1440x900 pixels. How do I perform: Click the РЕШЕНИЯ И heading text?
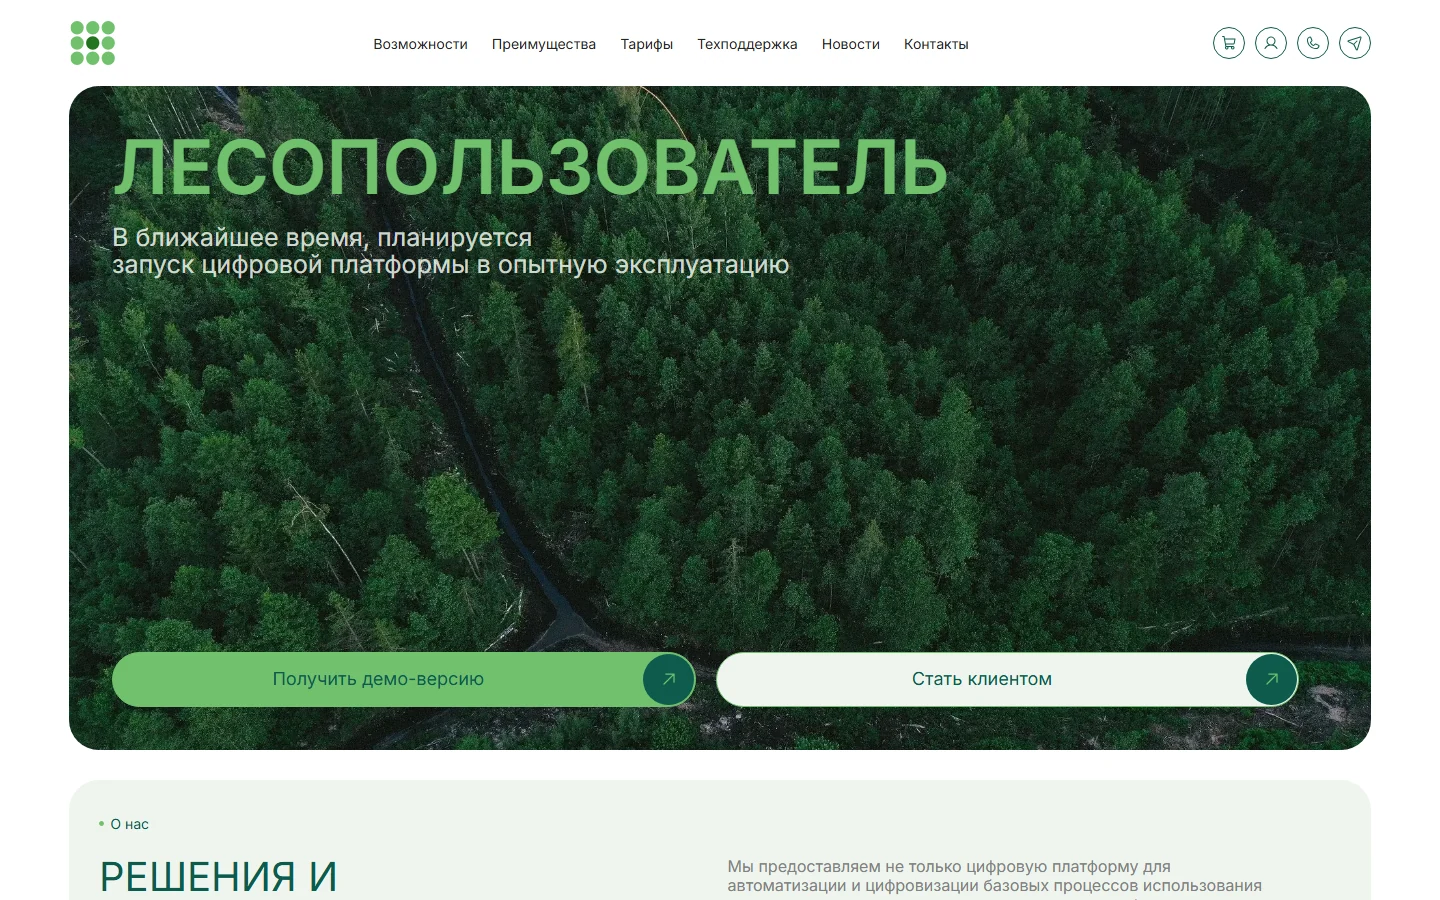[218, 877]
